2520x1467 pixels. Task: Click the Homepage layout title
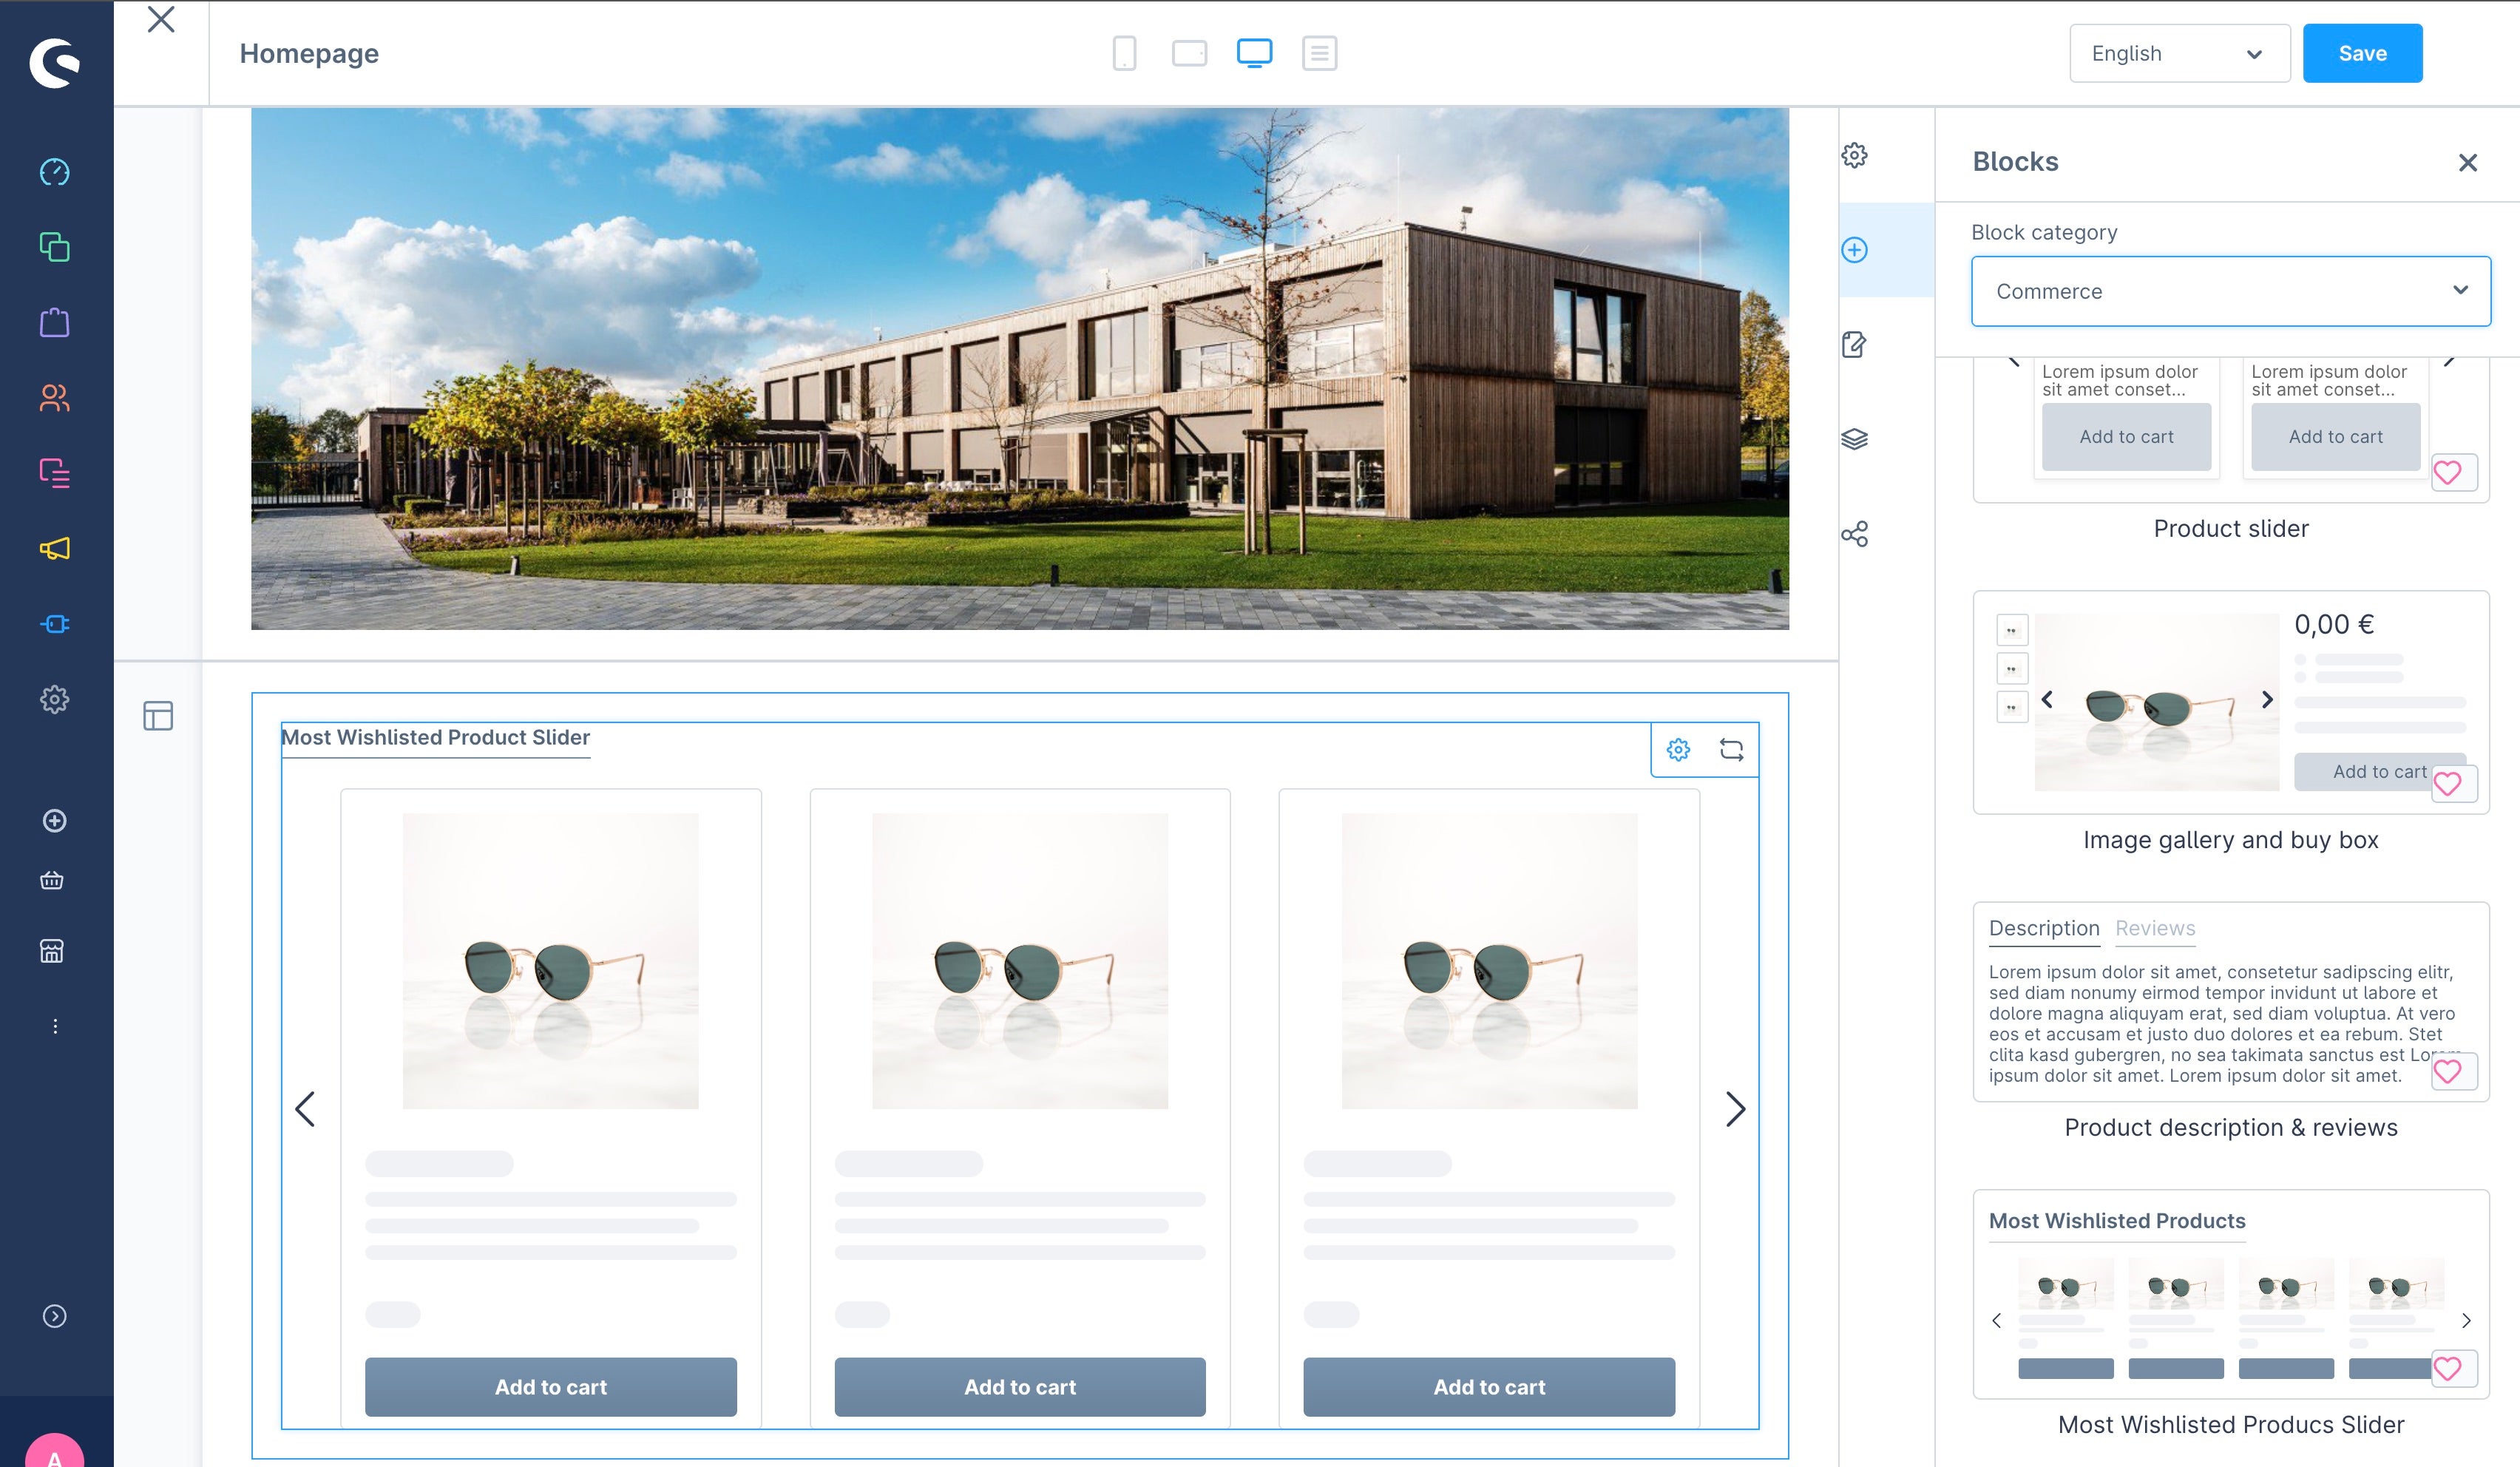(309, 53)
